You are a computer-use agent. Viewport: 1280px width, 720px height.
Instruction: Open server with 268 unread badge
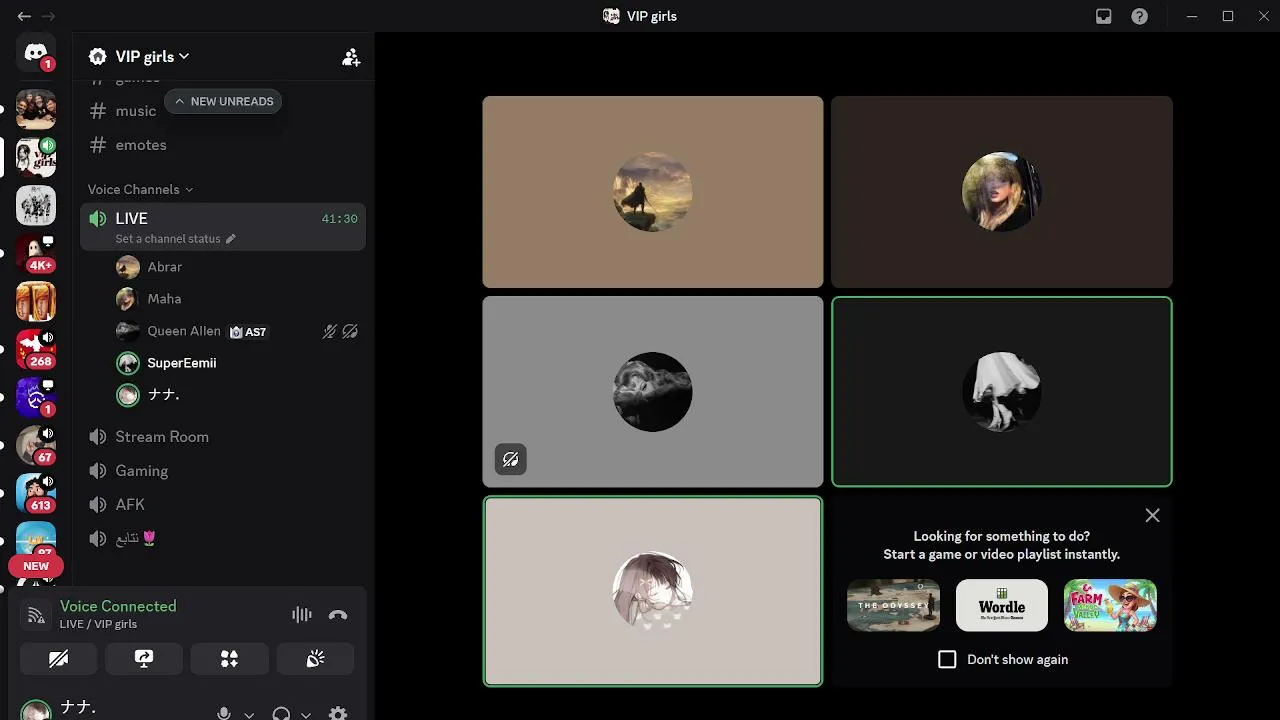pos(36,349)
